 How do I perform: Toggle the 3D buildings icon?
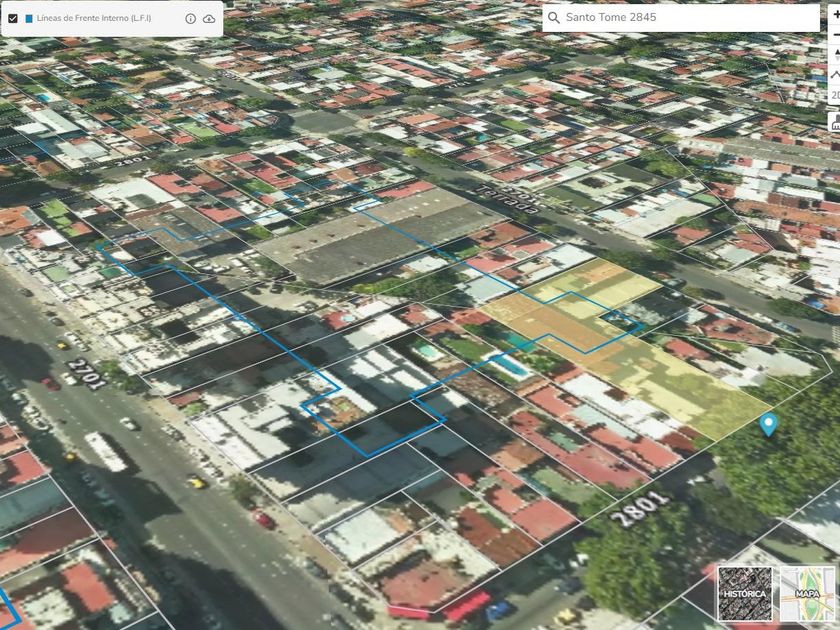pos(836,122)
